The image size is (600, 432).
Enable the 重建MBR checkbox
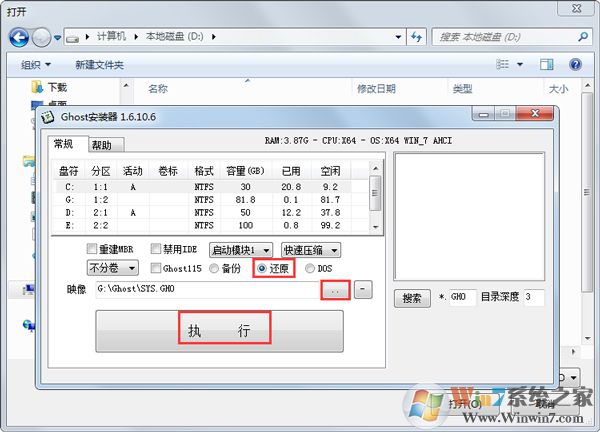tap(93, 249)
